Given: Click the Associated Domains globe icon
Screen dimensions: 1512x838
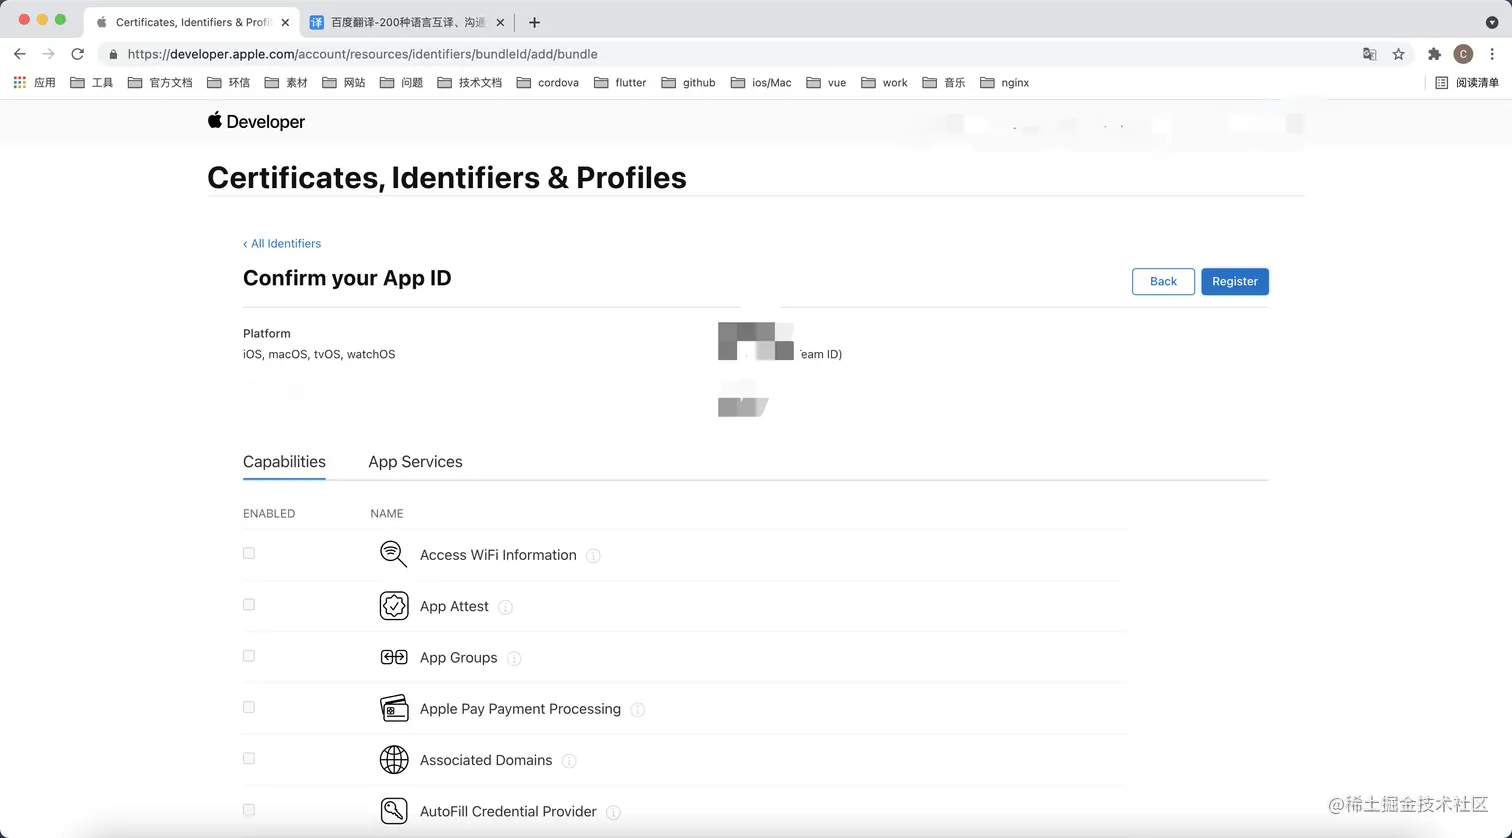Looking at the screenshot, I should 394,760.
